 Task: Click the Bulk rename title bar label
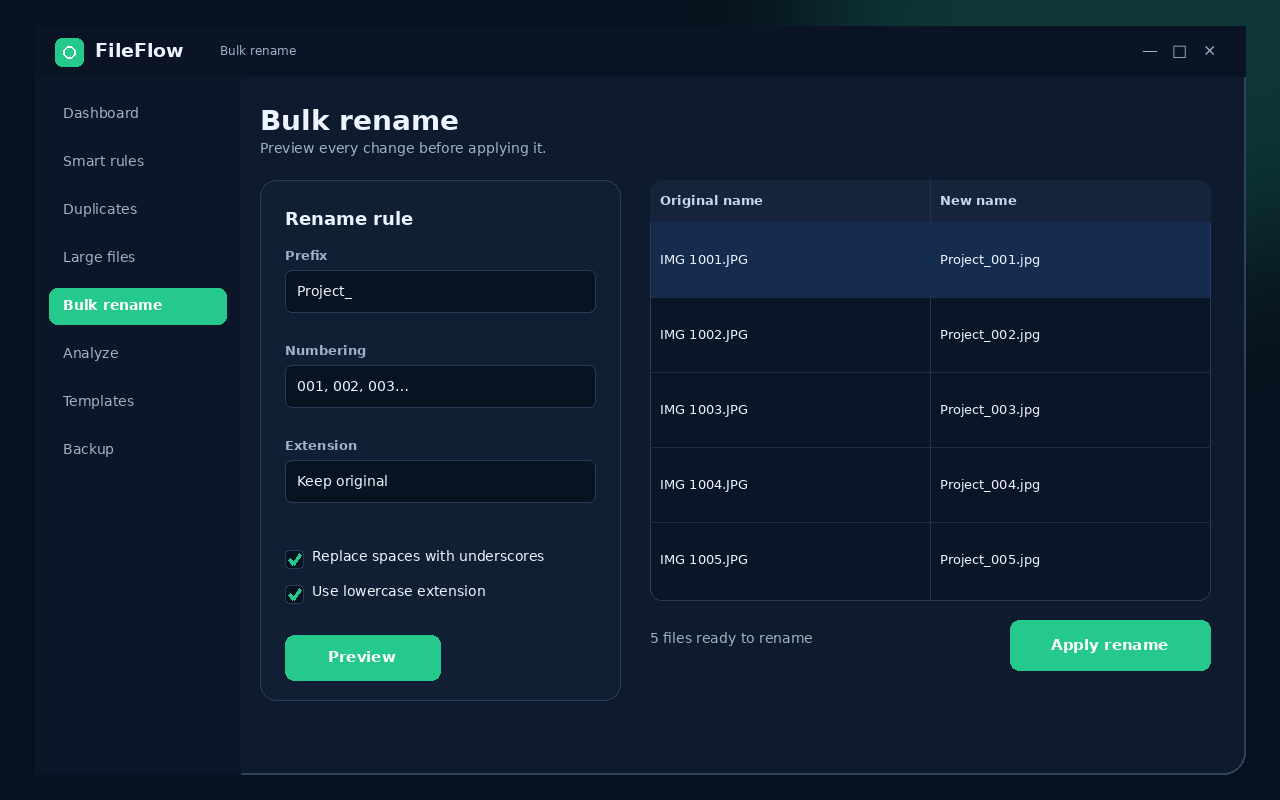point(258,51)
